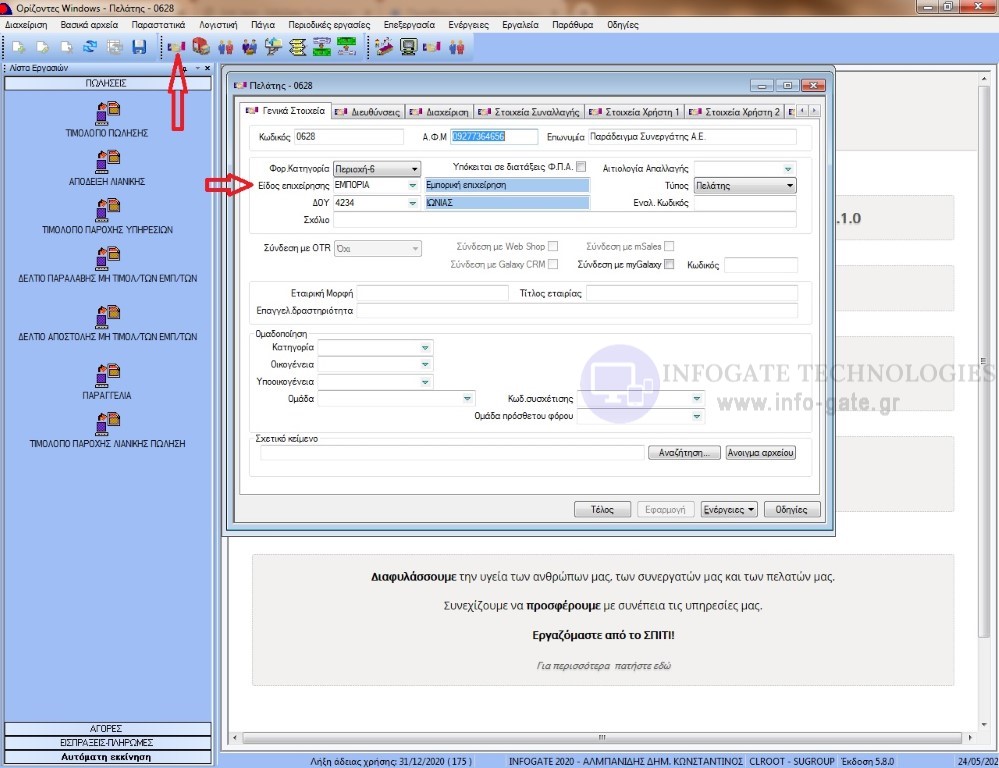Expand the ΑΓΟΡΕΣ sidebar section

pos(107,728)
